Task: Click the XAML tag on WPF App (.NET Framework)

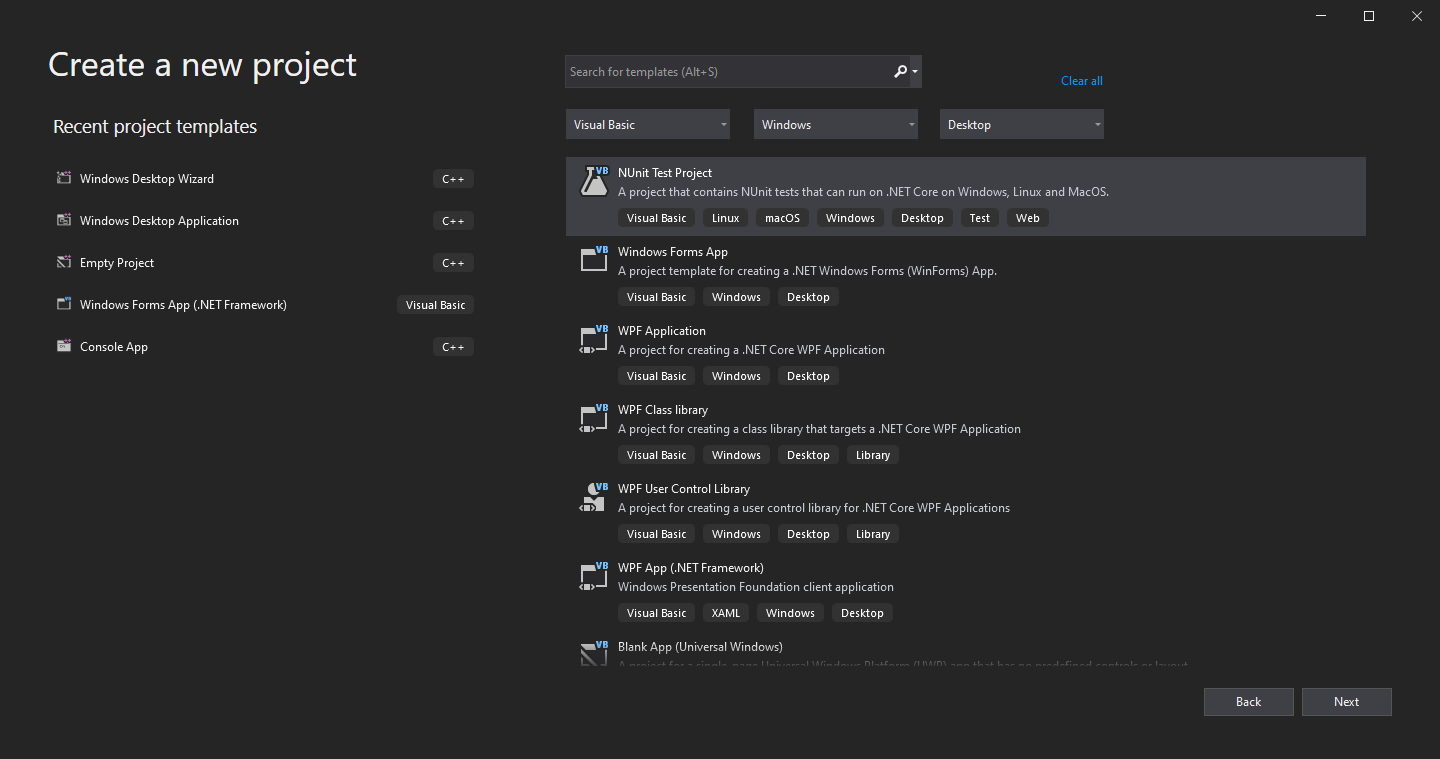Action: [726, 613]
